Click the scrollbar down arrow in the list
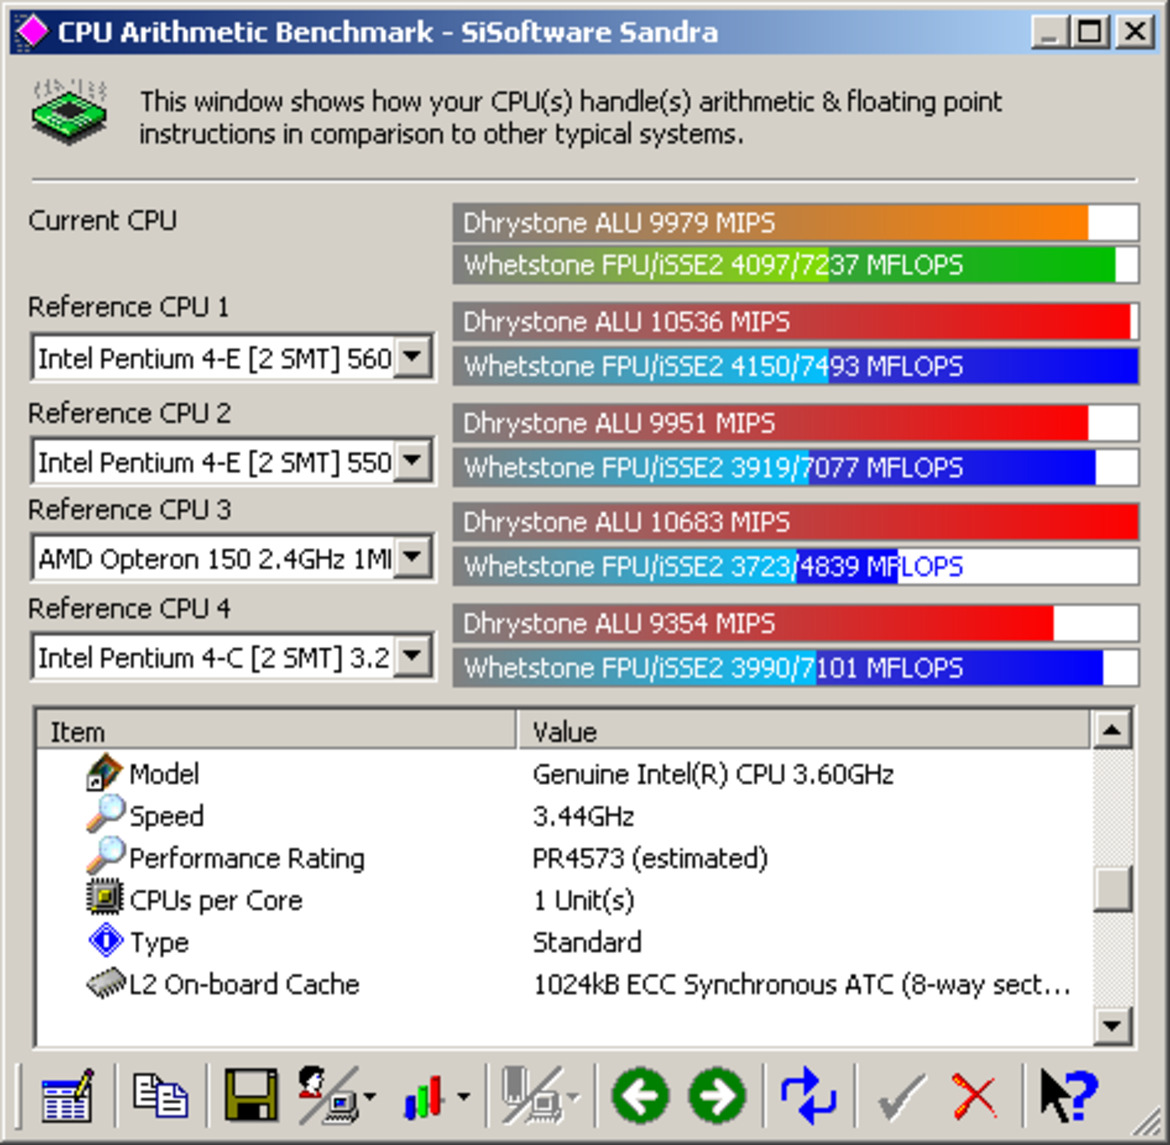This screenshot has width=1170, height=1145. pos(1112,1026)
